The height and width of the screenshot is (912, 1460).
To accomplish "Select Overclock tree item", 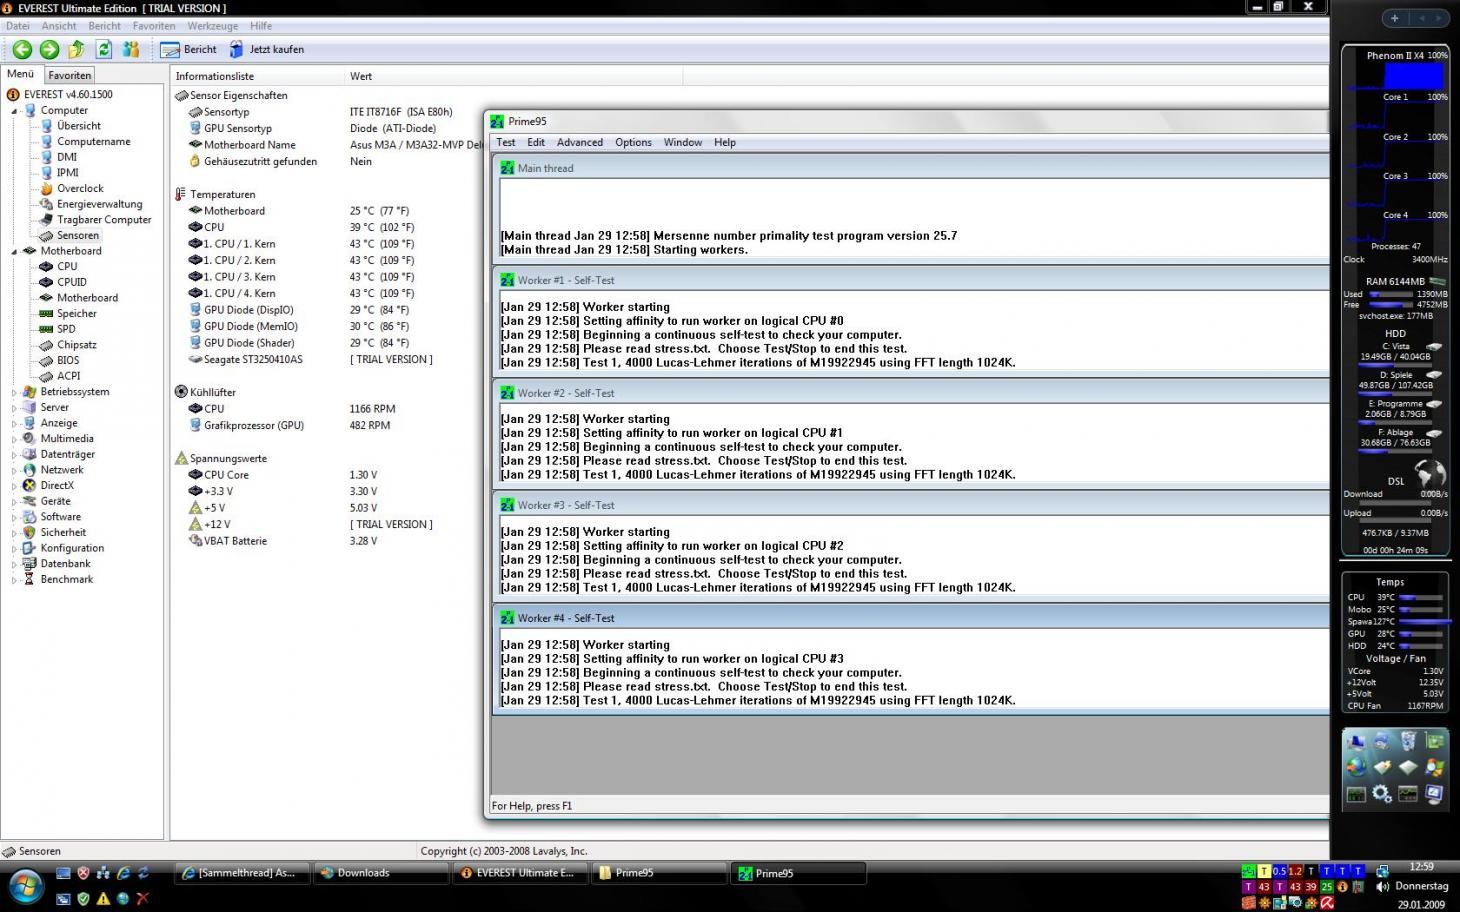I will click(x=80, y=188).
